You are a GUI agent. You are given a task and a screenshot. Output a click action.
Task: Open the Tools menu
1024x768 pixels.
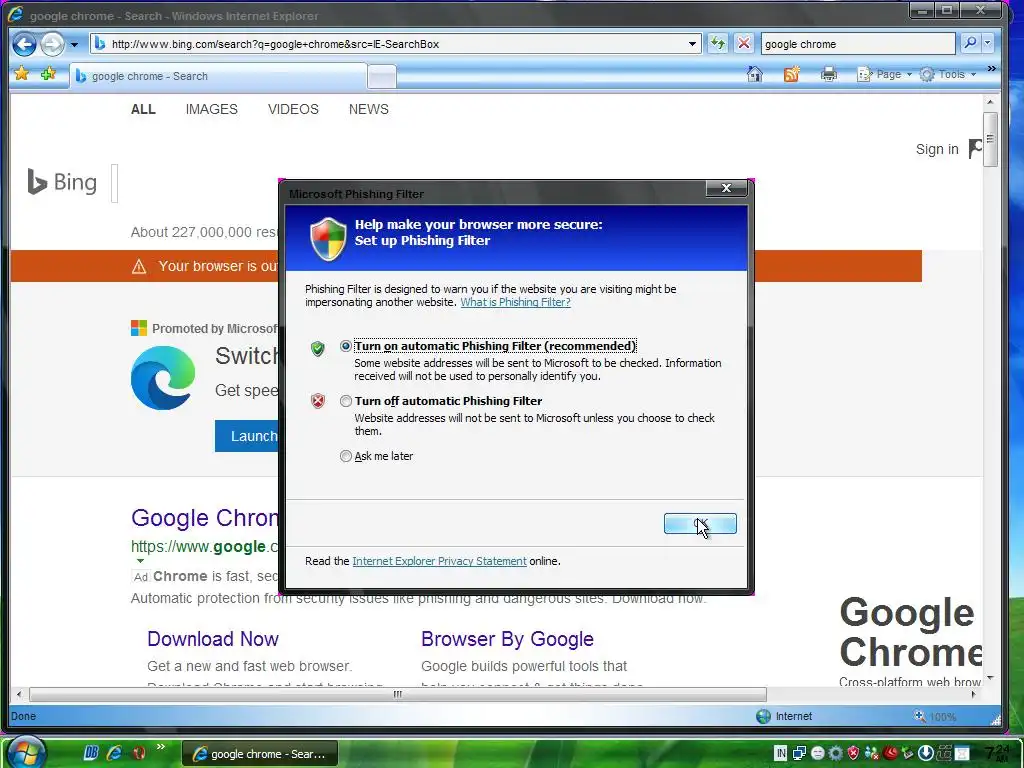(948, 74)
